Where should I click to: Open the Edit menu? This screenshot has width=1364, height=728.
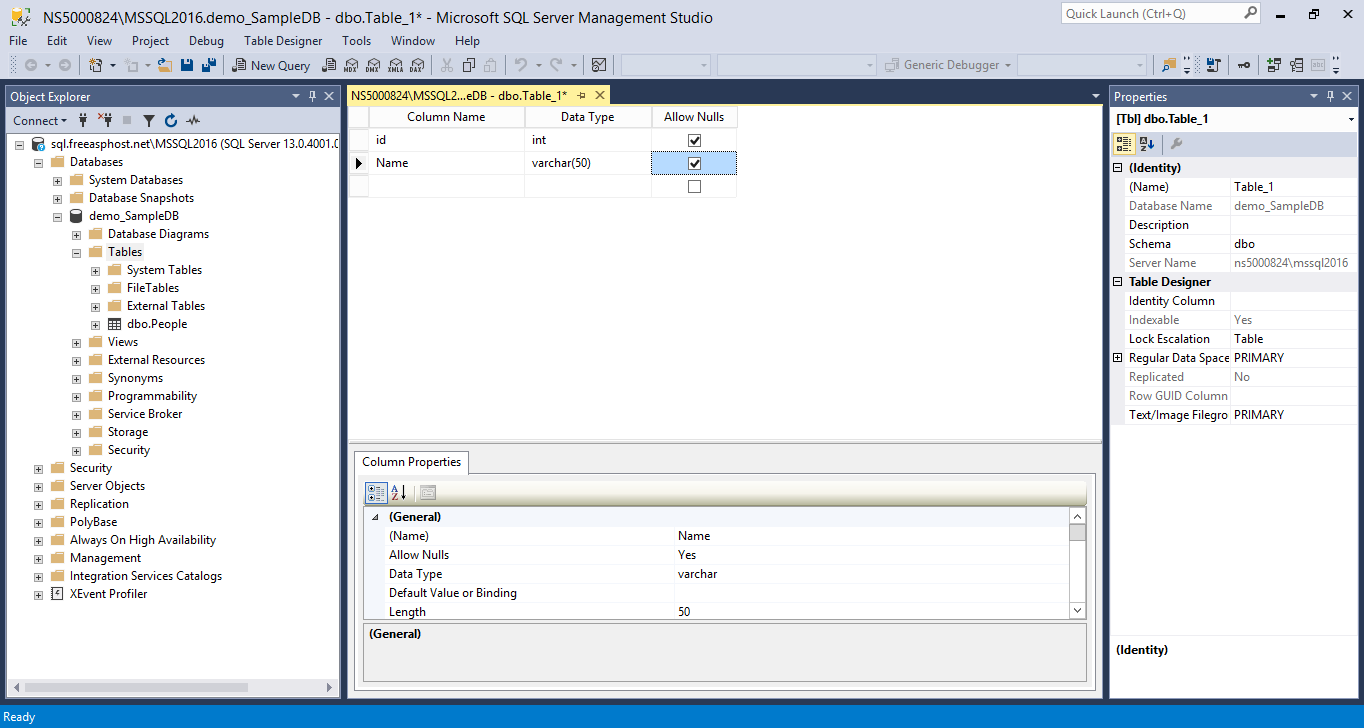(x=57, y=41)
